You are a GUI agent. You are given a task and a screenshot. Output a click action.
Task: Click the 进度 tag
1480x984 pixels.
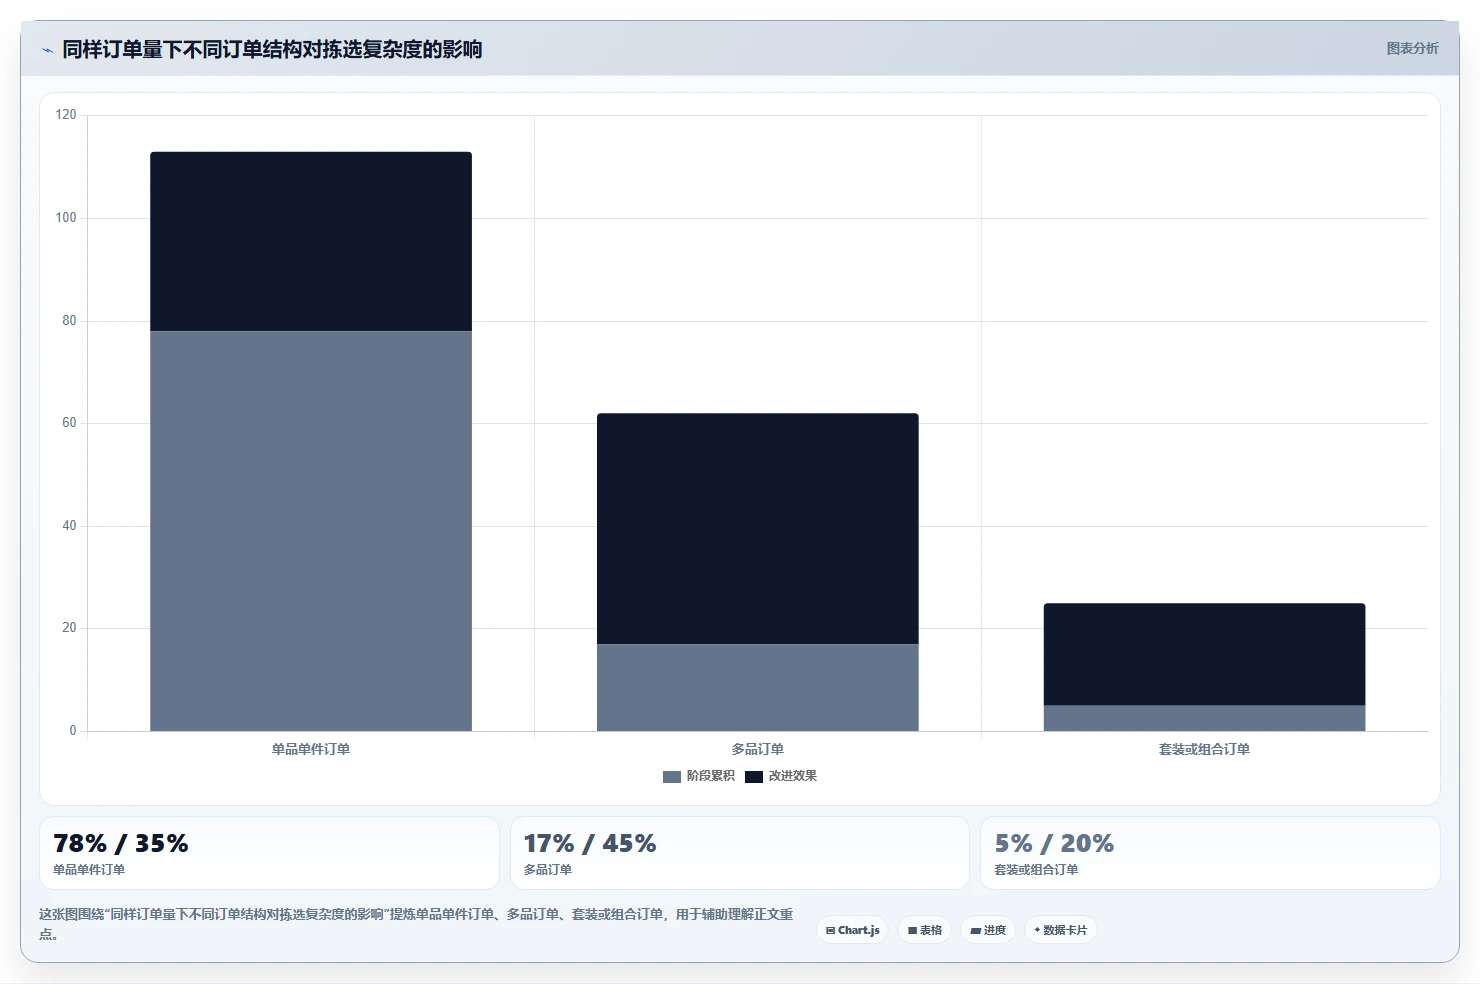point(988,930)
